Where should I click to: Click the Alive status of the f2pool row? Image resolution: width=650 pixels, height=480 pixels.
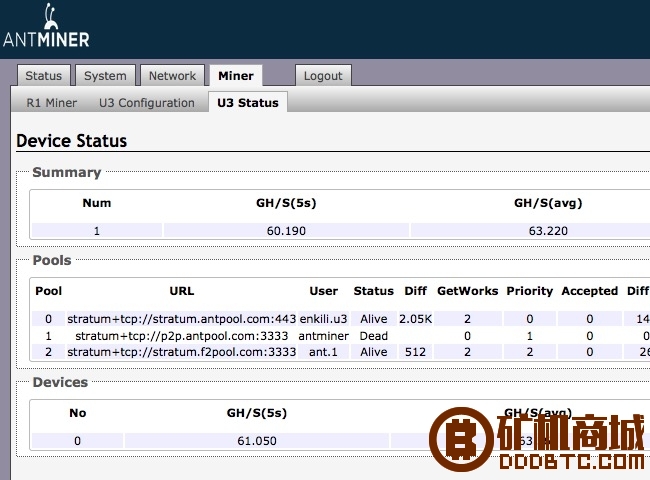tap(374, 352)
